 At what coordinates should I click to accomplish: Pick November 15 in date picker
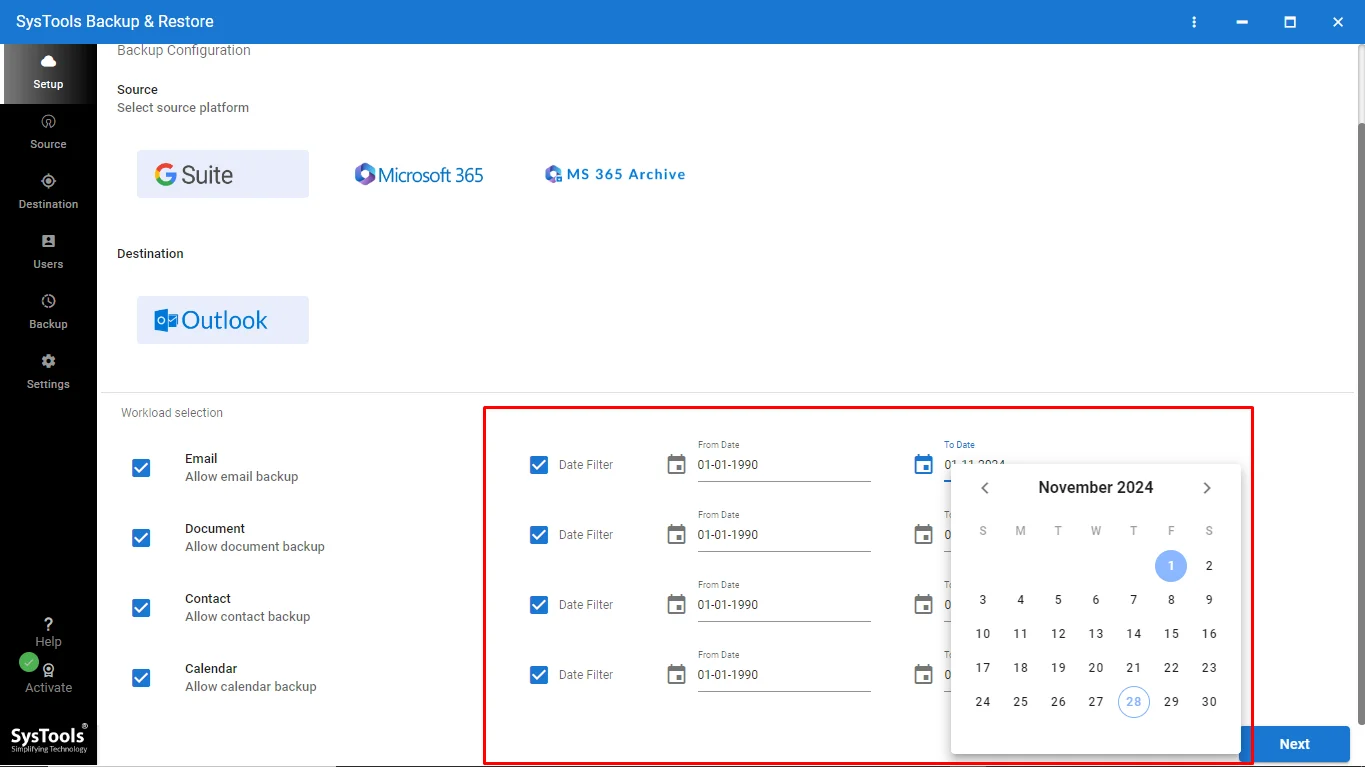pos(1171,634)
